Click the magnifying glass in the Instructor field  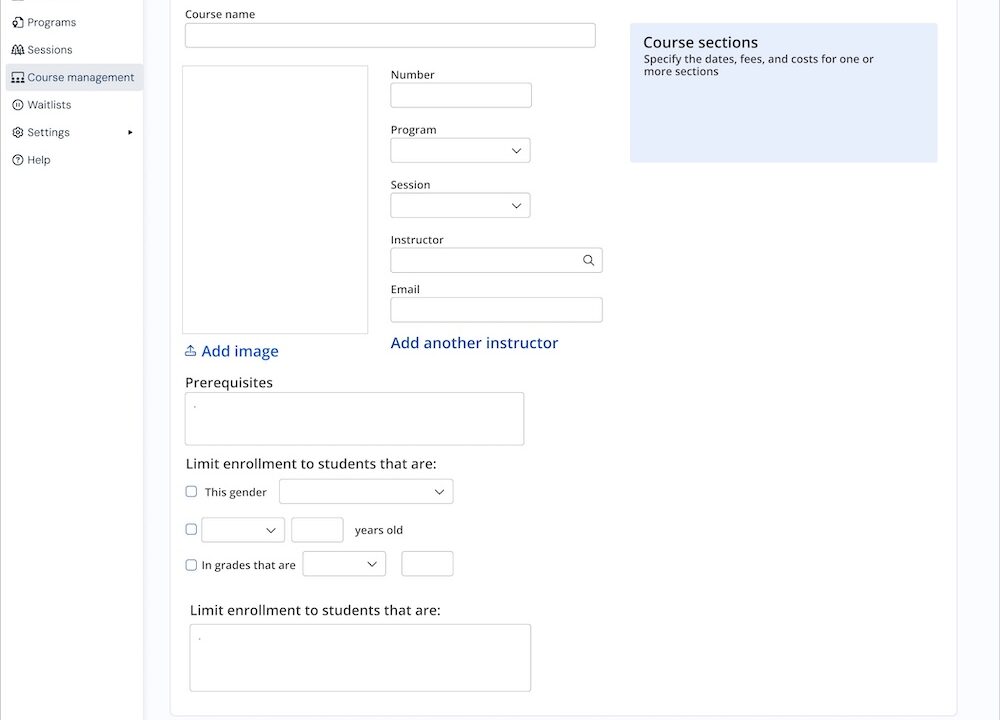point(588,259)
